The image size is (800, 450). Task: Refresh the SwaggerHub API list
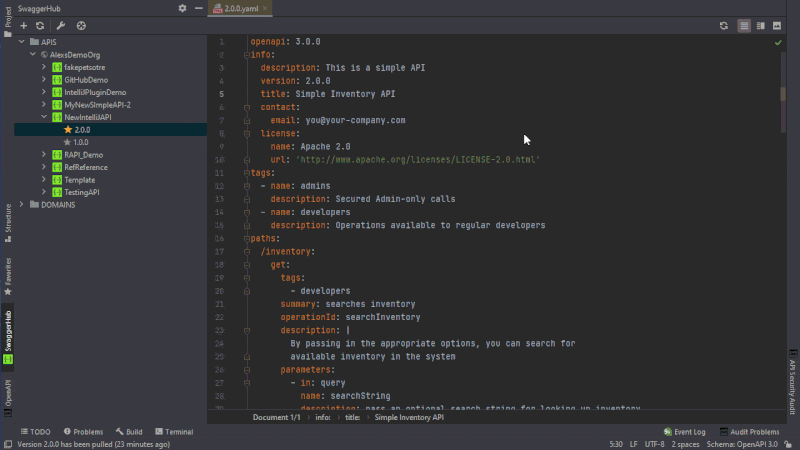40,26
